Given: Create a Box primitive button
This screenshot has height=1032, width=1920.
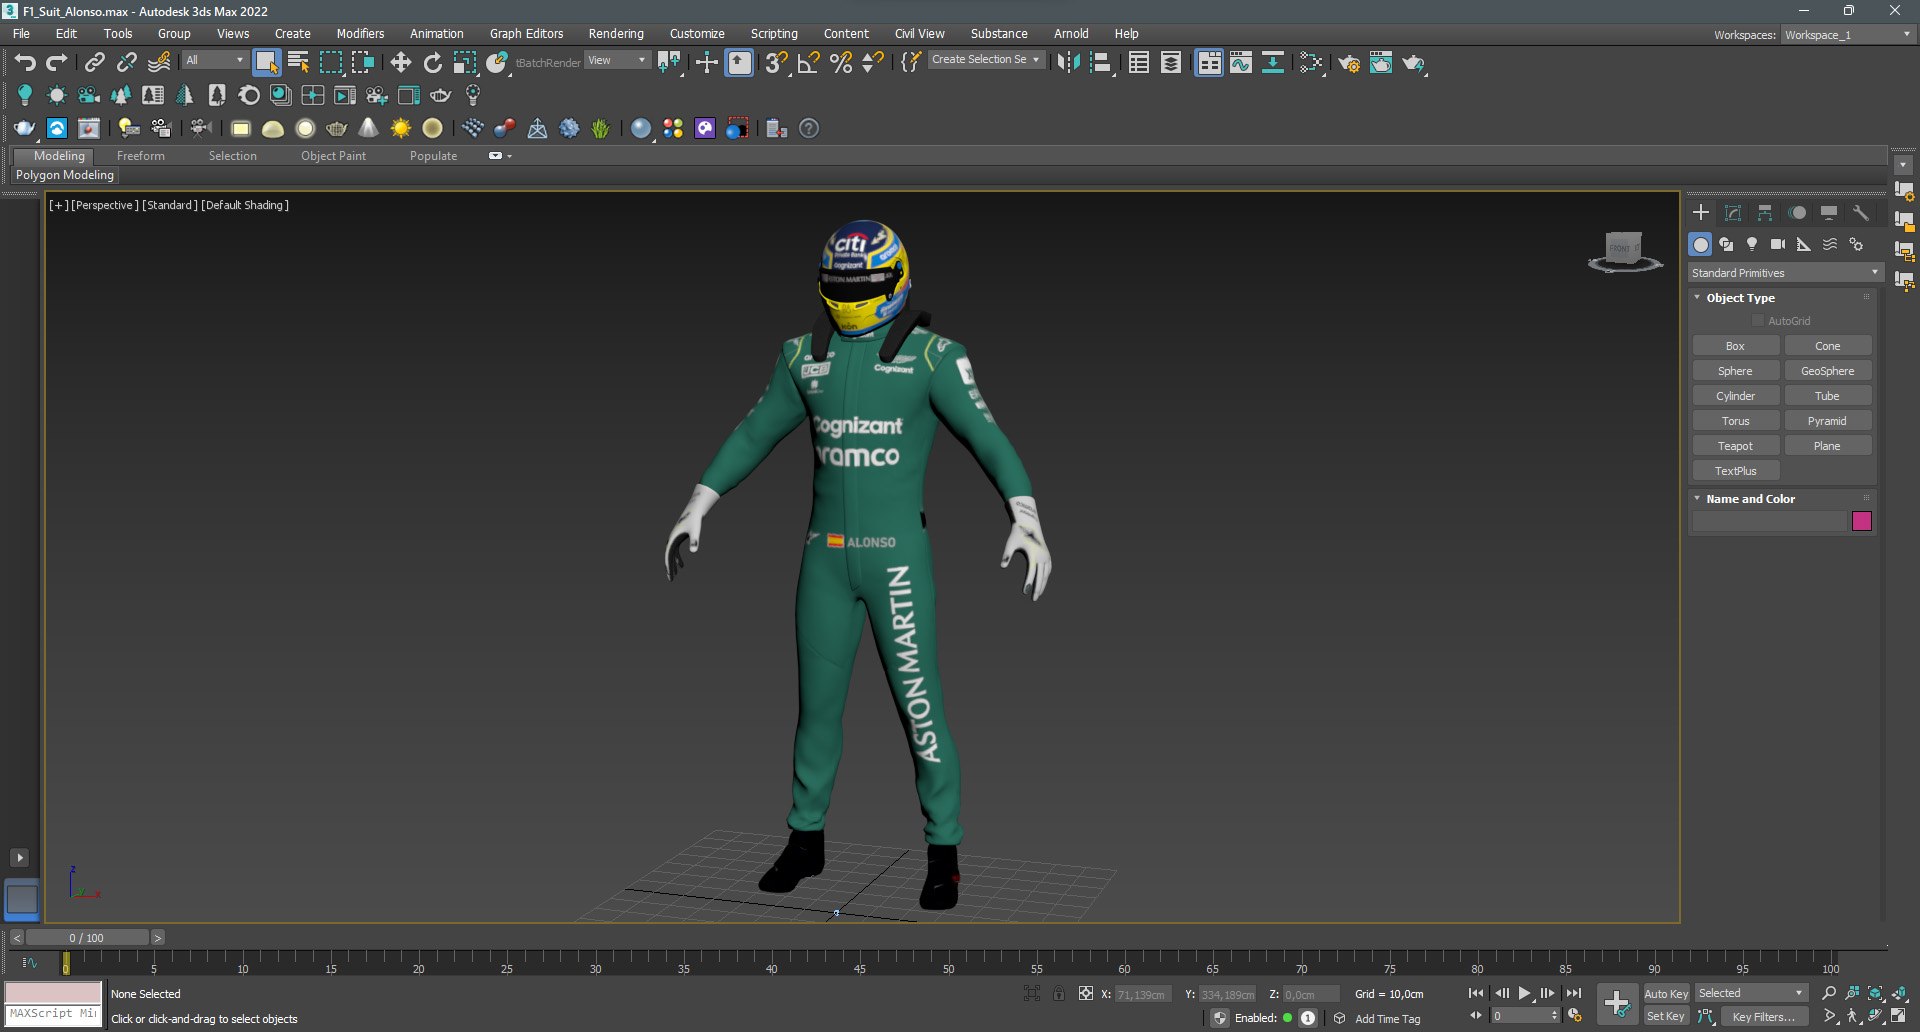Looking at the screenshot, I should click(x=1735, y=346).
